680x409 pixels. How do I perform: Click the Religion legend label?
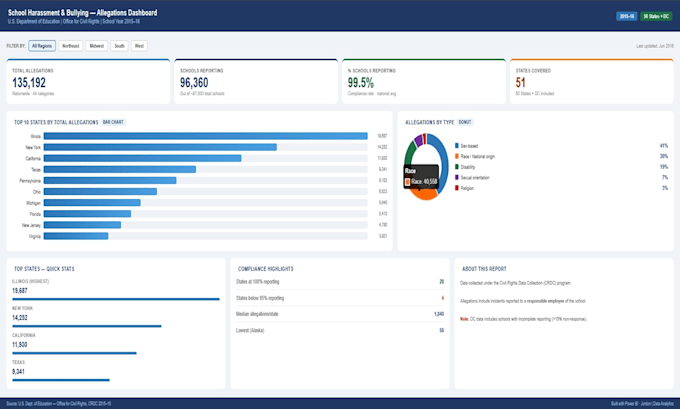pyautogui.click(x=467, y=188)
